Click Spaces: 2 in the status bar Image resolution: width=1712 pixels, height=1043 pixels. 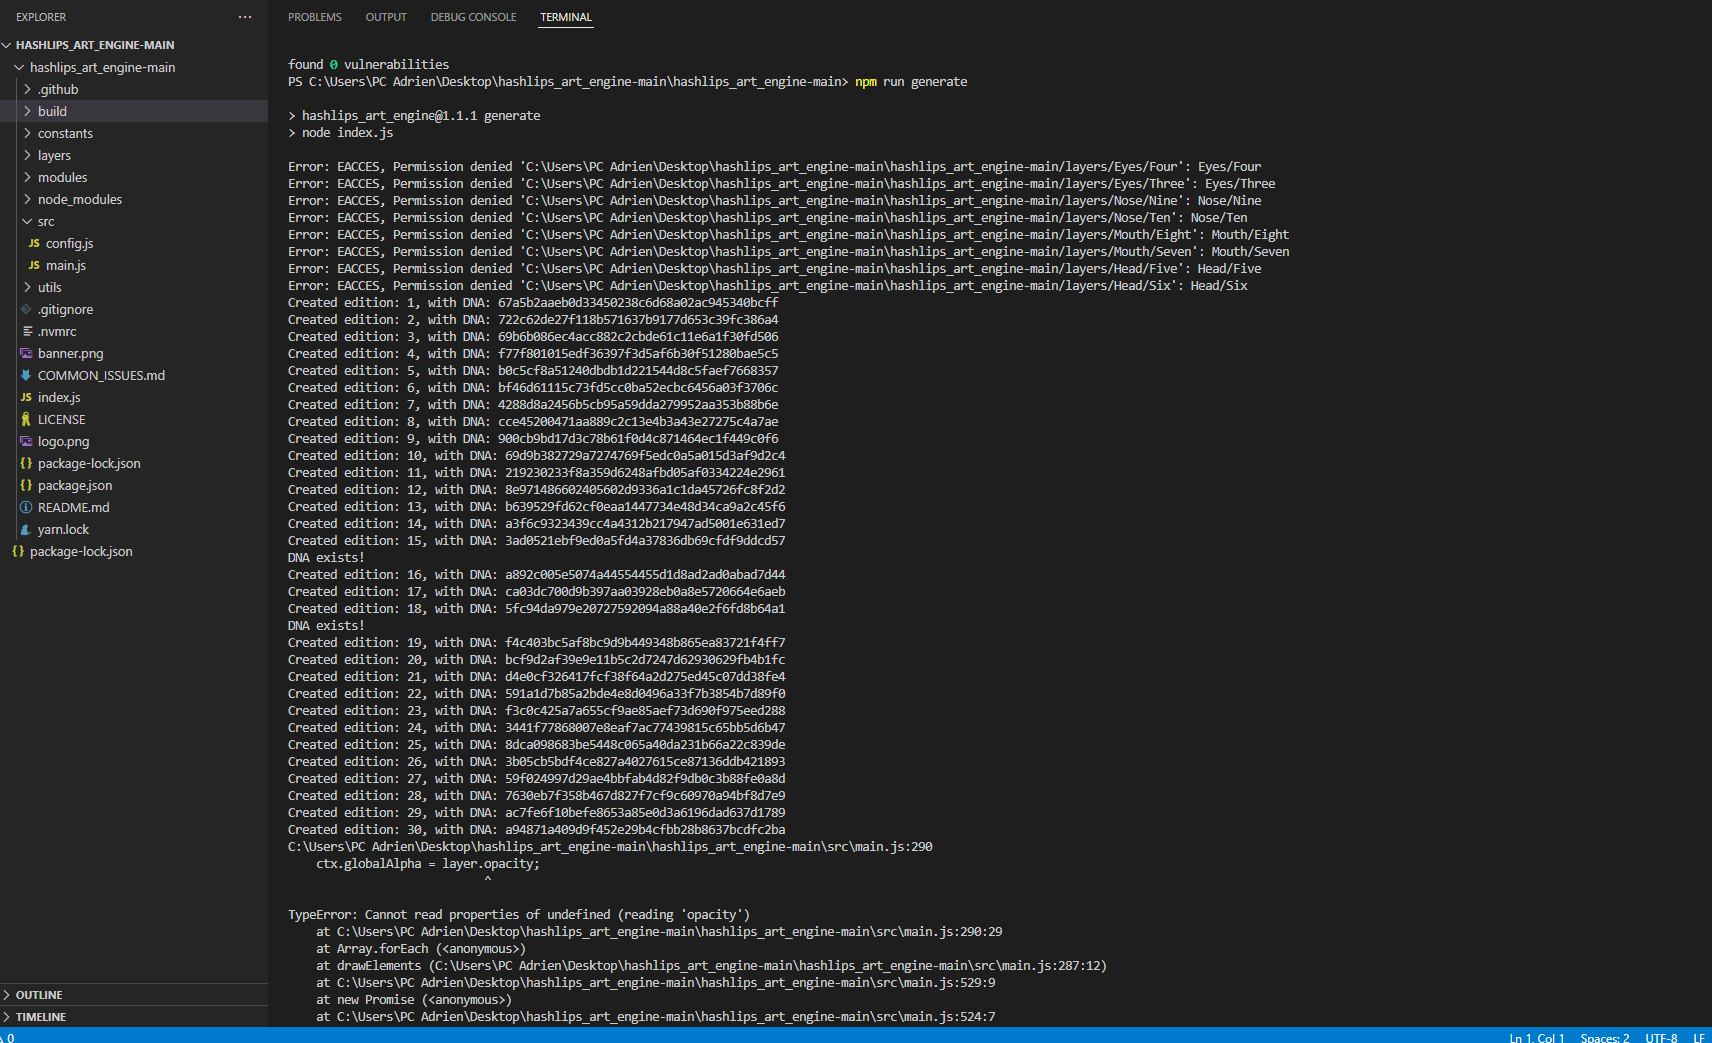(x=1603, y=1037)
